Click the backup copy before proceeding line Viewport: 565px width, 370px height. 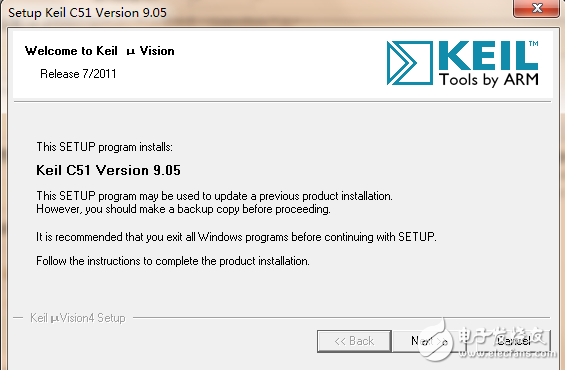183,209
